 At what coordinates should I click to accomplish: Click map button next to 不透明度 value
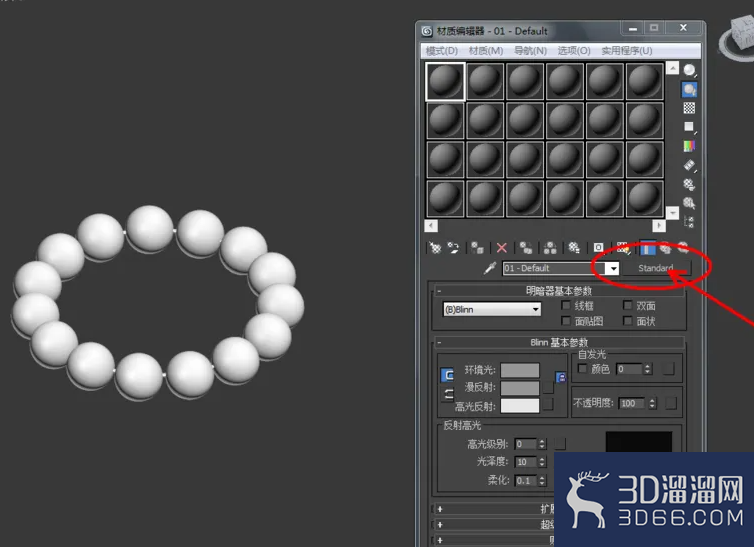671,403
